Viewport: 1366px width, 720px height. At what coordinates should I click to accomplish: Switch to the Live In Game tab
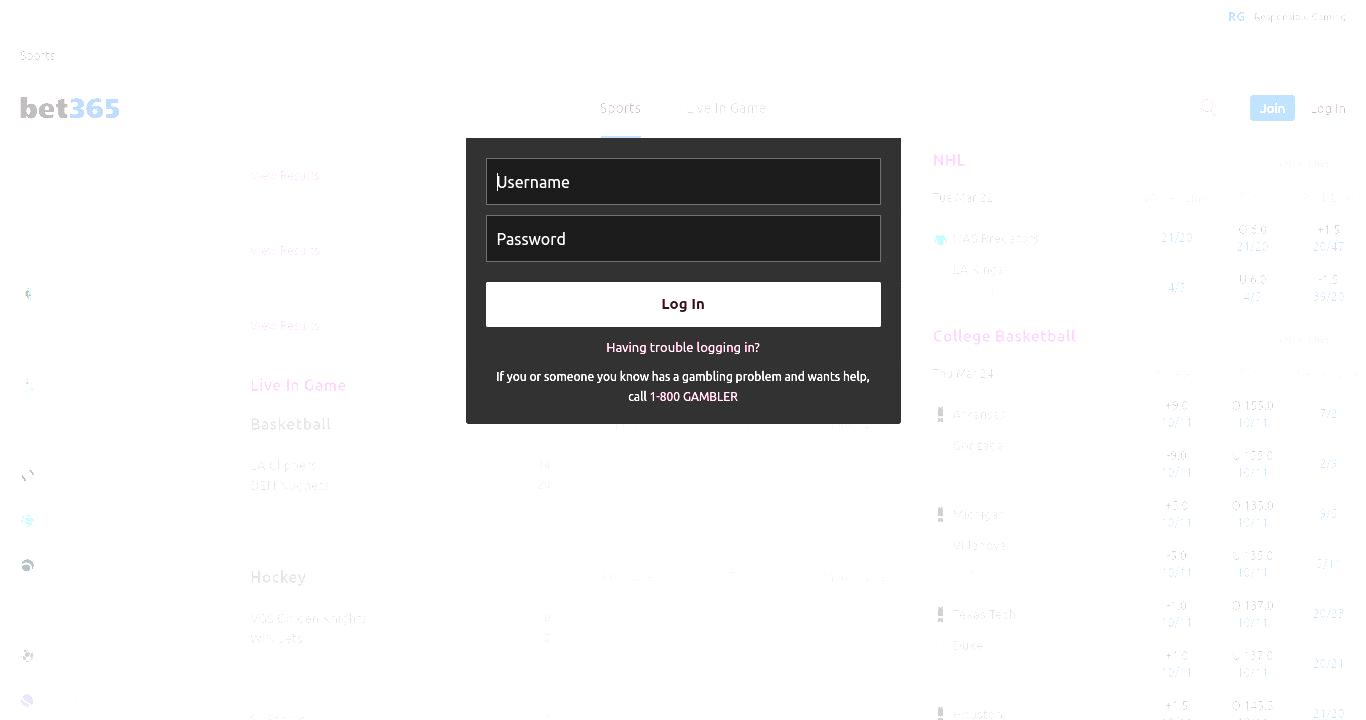[726, 108]
